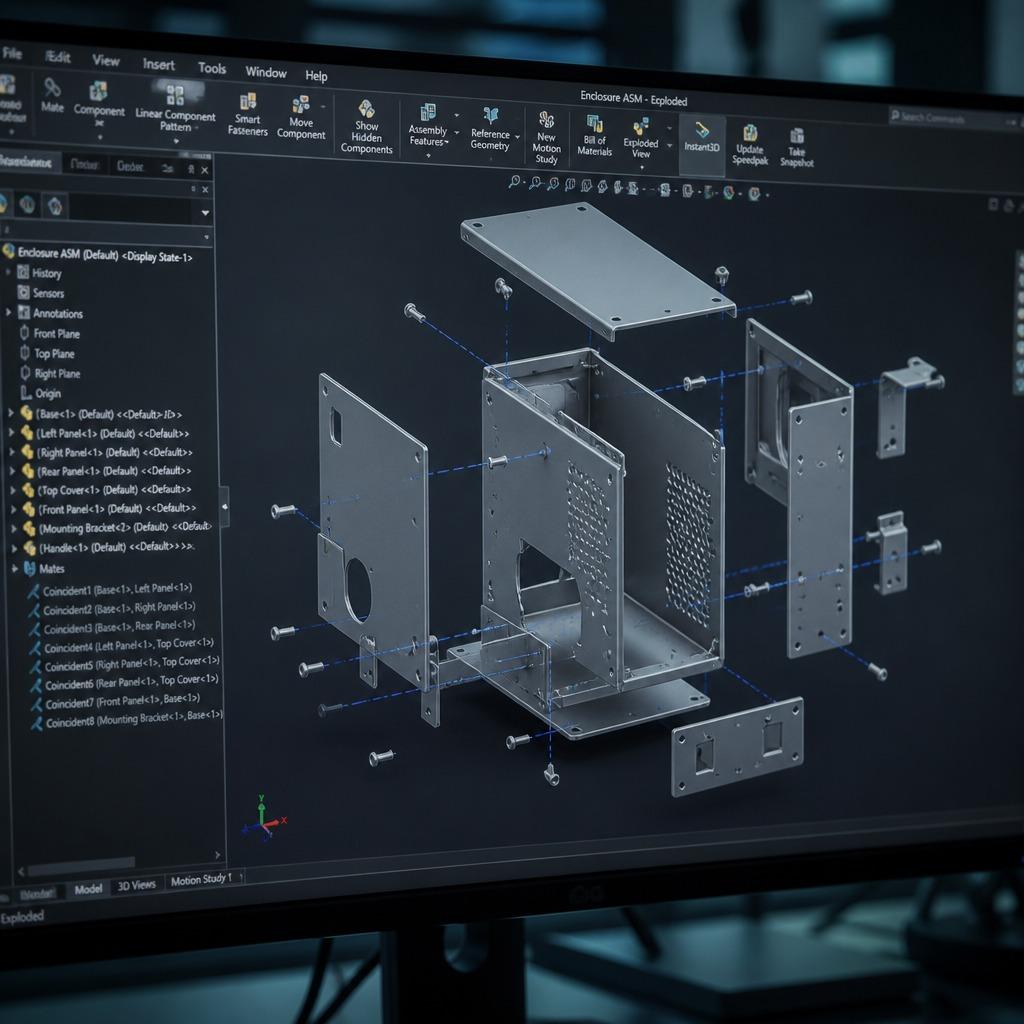Screen dimensions: 1024x1024
Task: Click the zoom to fit magnifier icon
Action: [x=515, y=182]
